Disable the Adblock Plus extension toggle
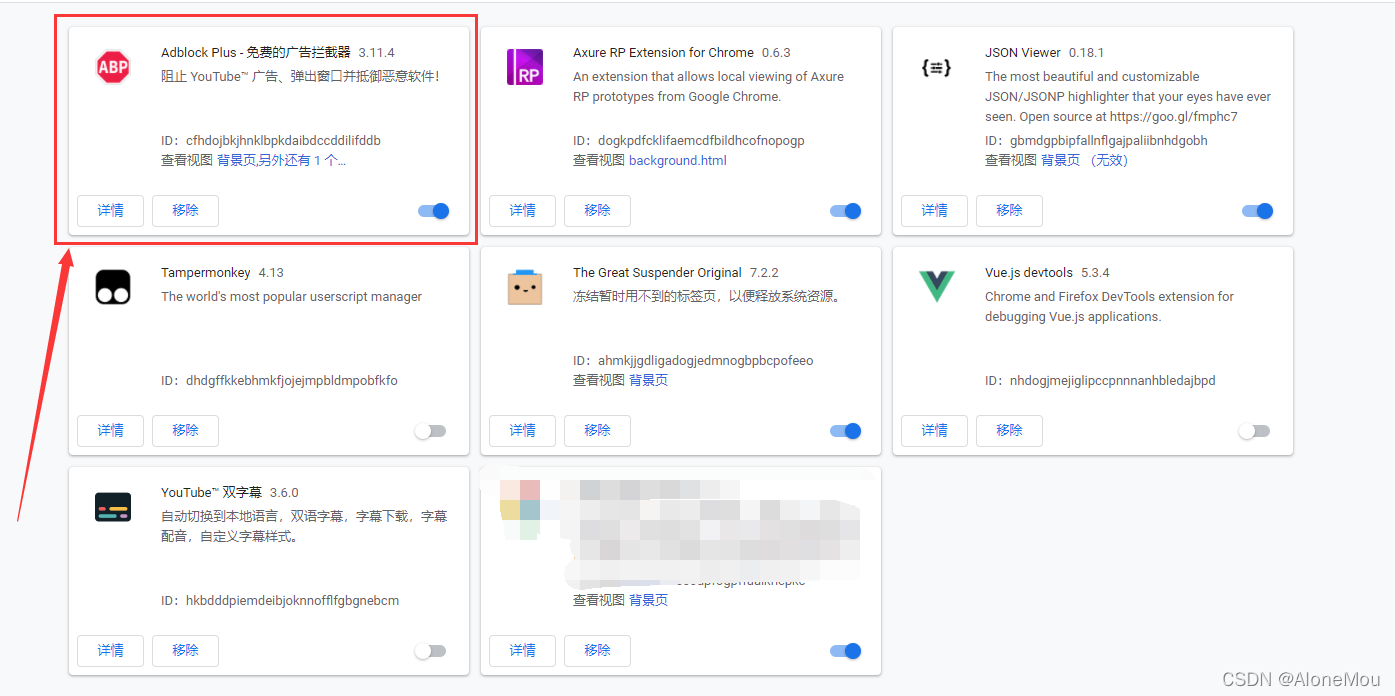The width and height of the screenshot is (1395, 696). (434, 211)
